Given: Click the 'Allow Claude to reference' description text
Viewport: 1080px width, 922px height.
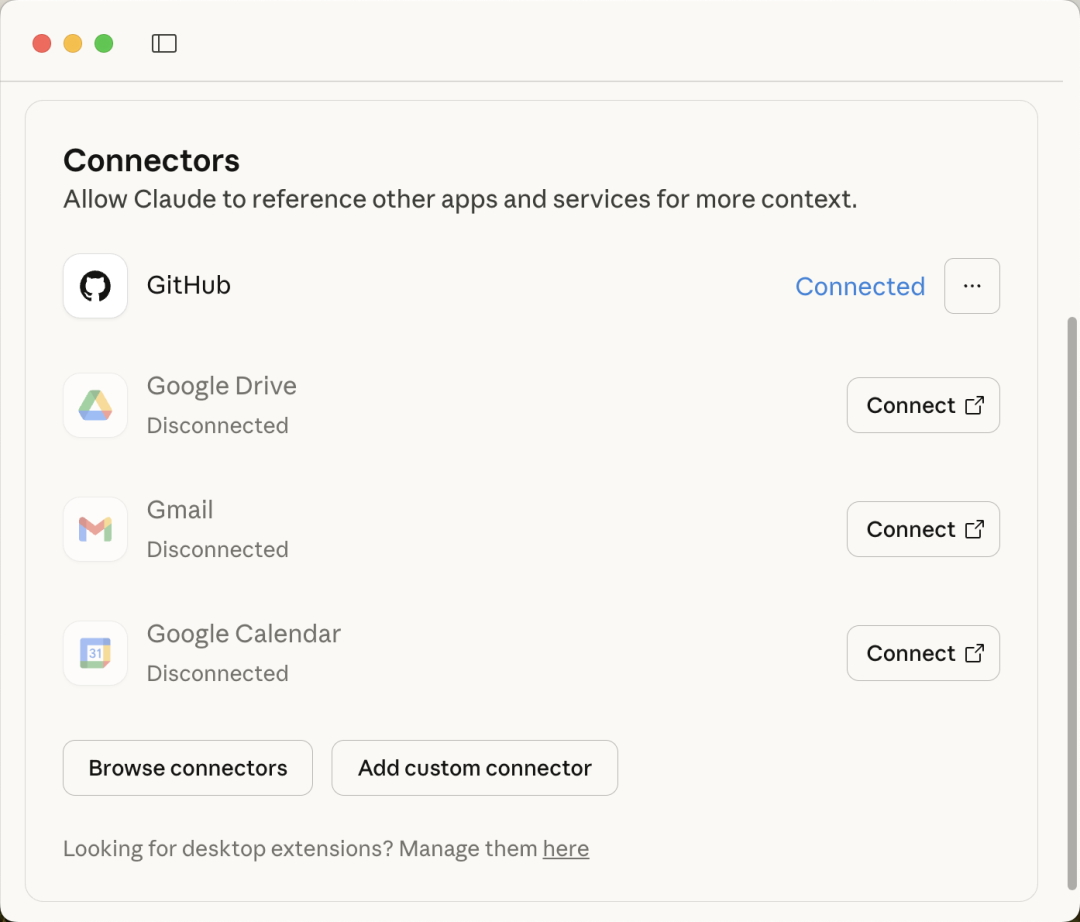Looking at the screenshot, I should (460, 199).
